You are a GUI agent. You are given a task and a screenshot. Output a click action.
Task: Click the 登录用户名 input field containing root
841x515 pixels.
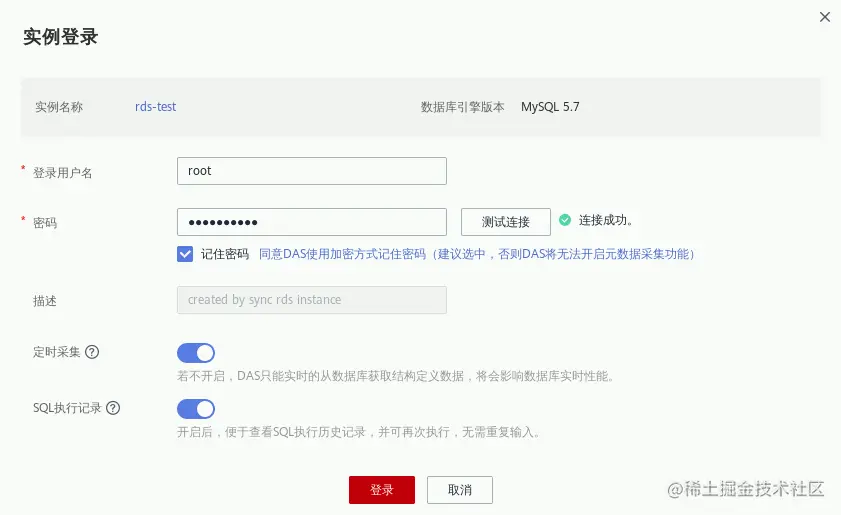(x=312, y=171)
